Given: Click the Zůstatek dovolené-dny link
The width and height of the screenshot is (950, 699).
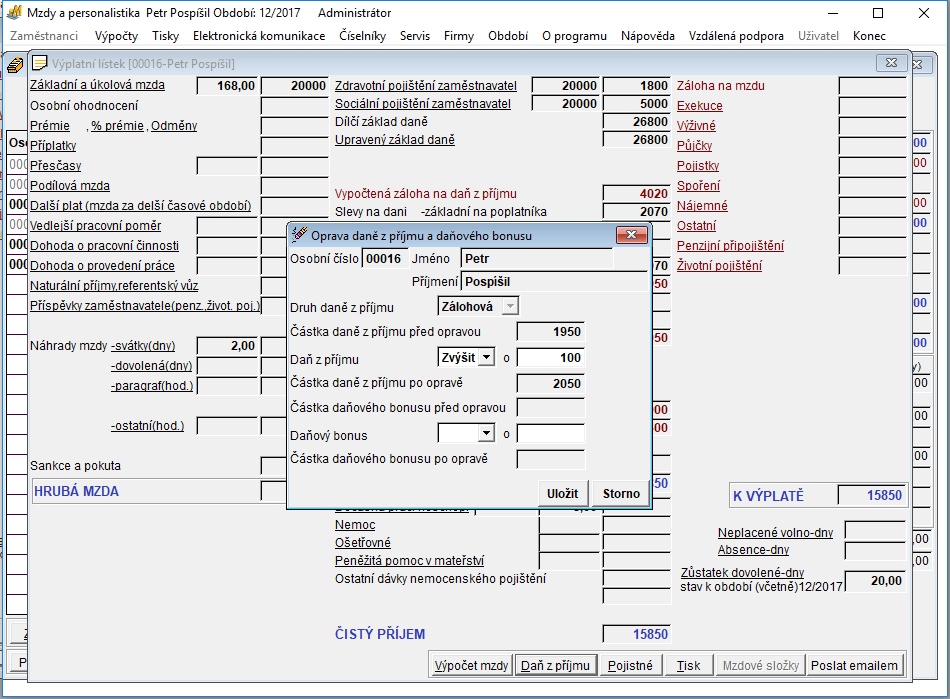Looking at the screenshot, I should [742, 572].
